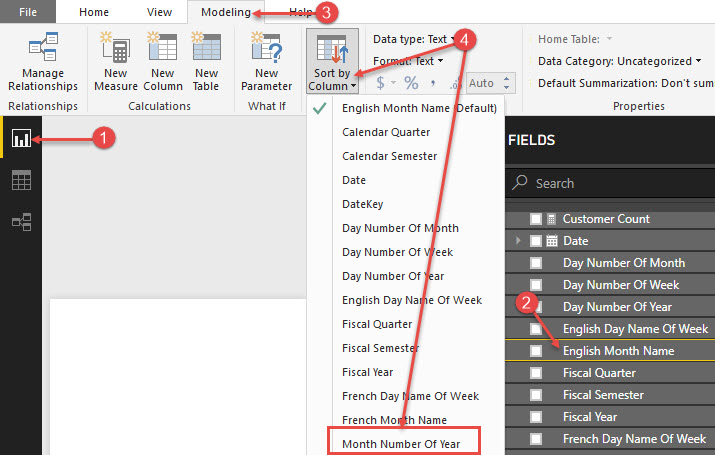Tick the Customer Count checkbox

point(536,219)
